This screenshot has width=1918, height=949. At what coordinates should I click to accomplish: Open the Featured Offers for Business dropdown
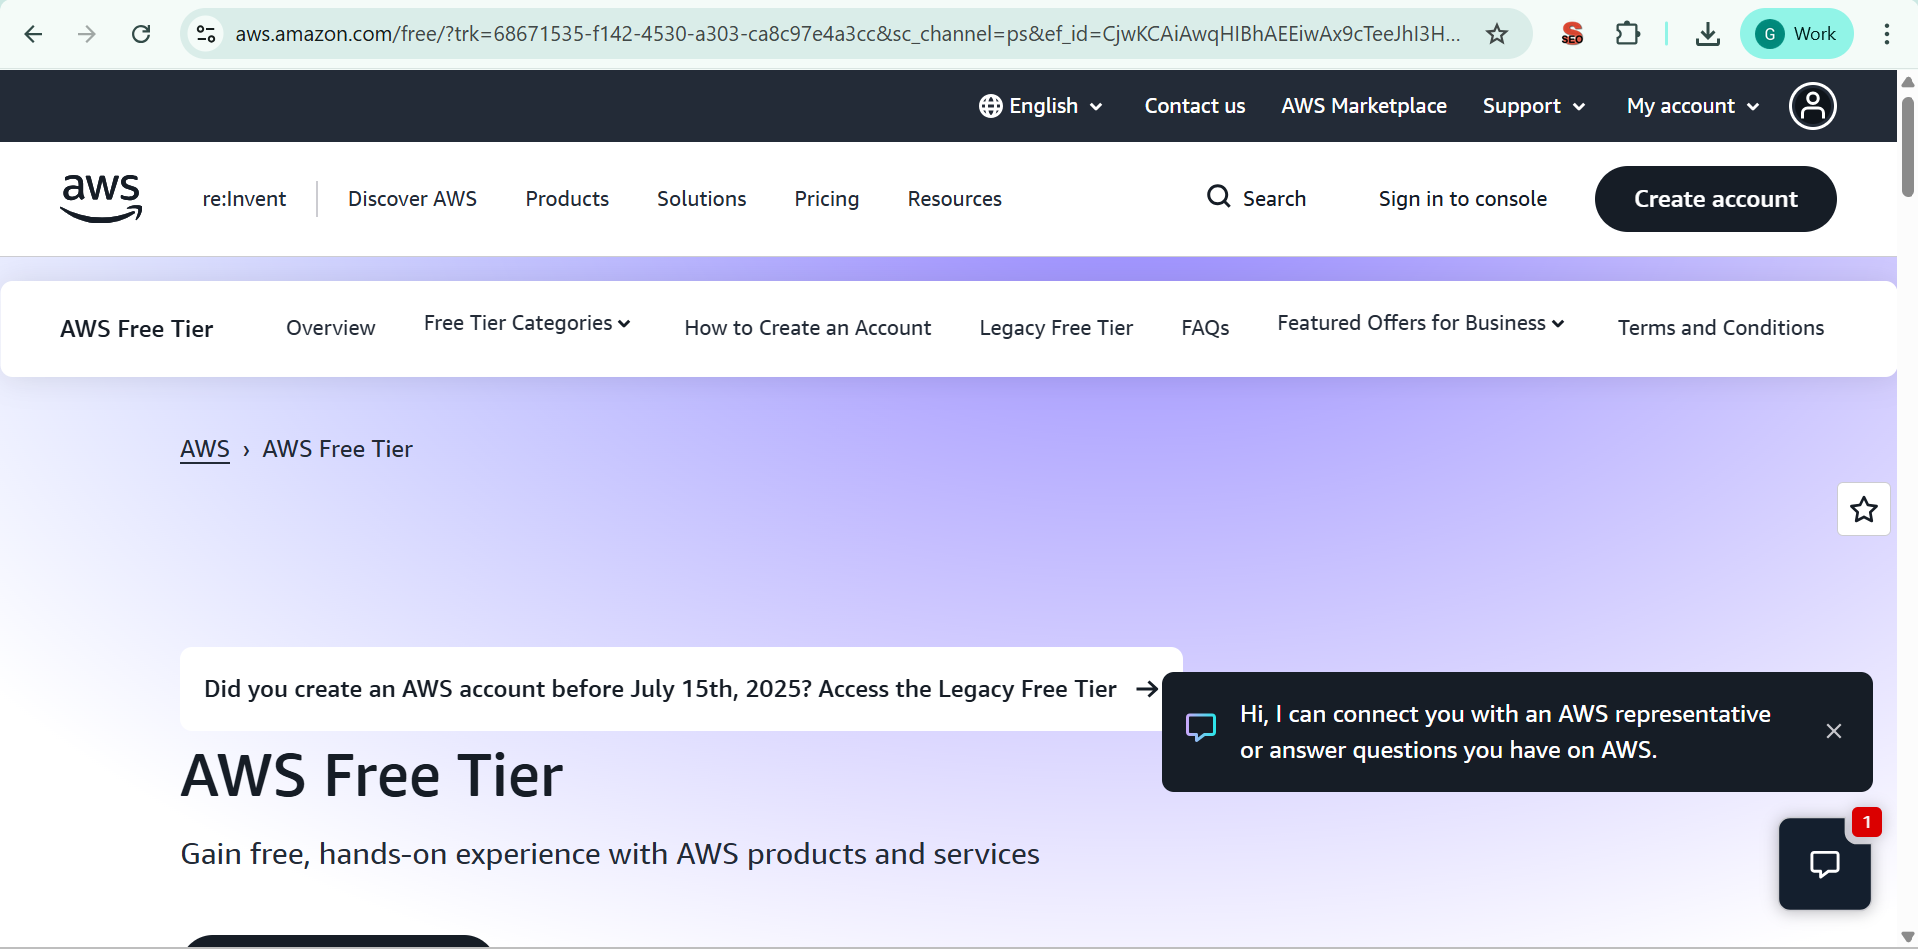[1420, 324]
